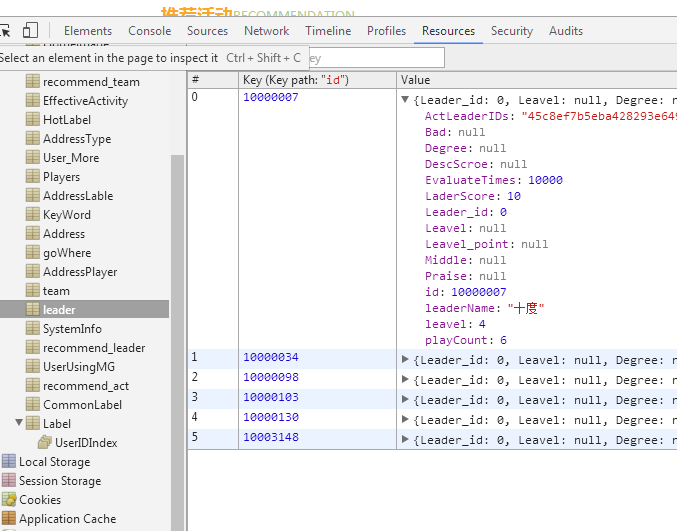Click the Session Storage icon
Image resolution: width=677 pixels, height=531 pixels.
tap(9, 480)
